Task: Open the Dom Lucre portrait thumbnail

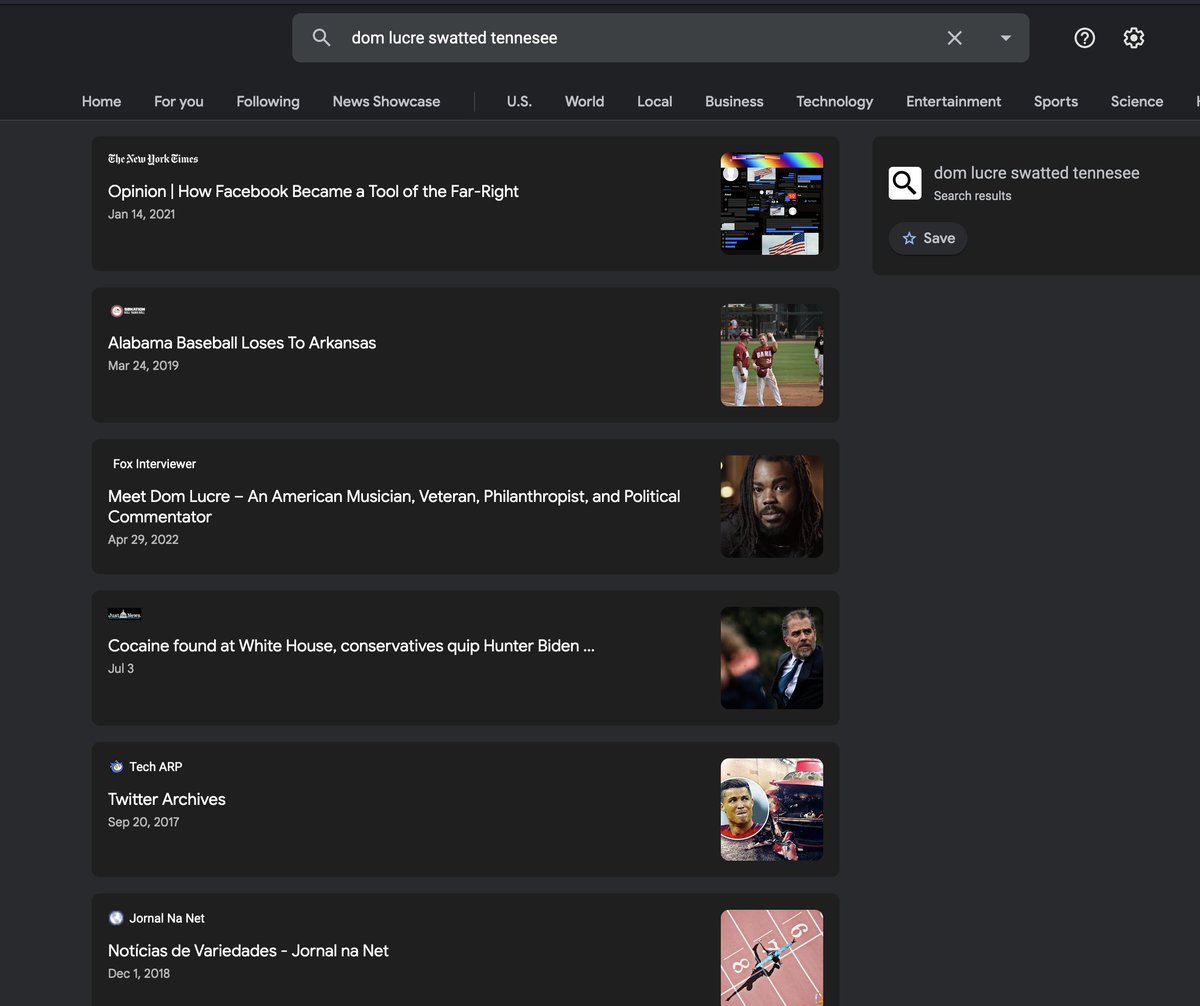Action: (x=772, y=507)
